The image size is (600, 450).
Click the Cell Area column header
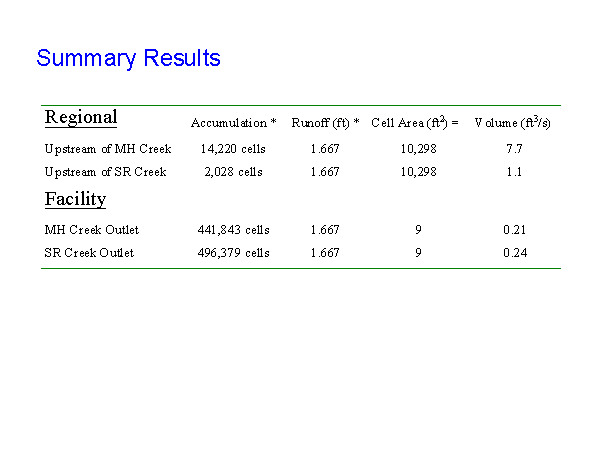(x=414, y=123)
